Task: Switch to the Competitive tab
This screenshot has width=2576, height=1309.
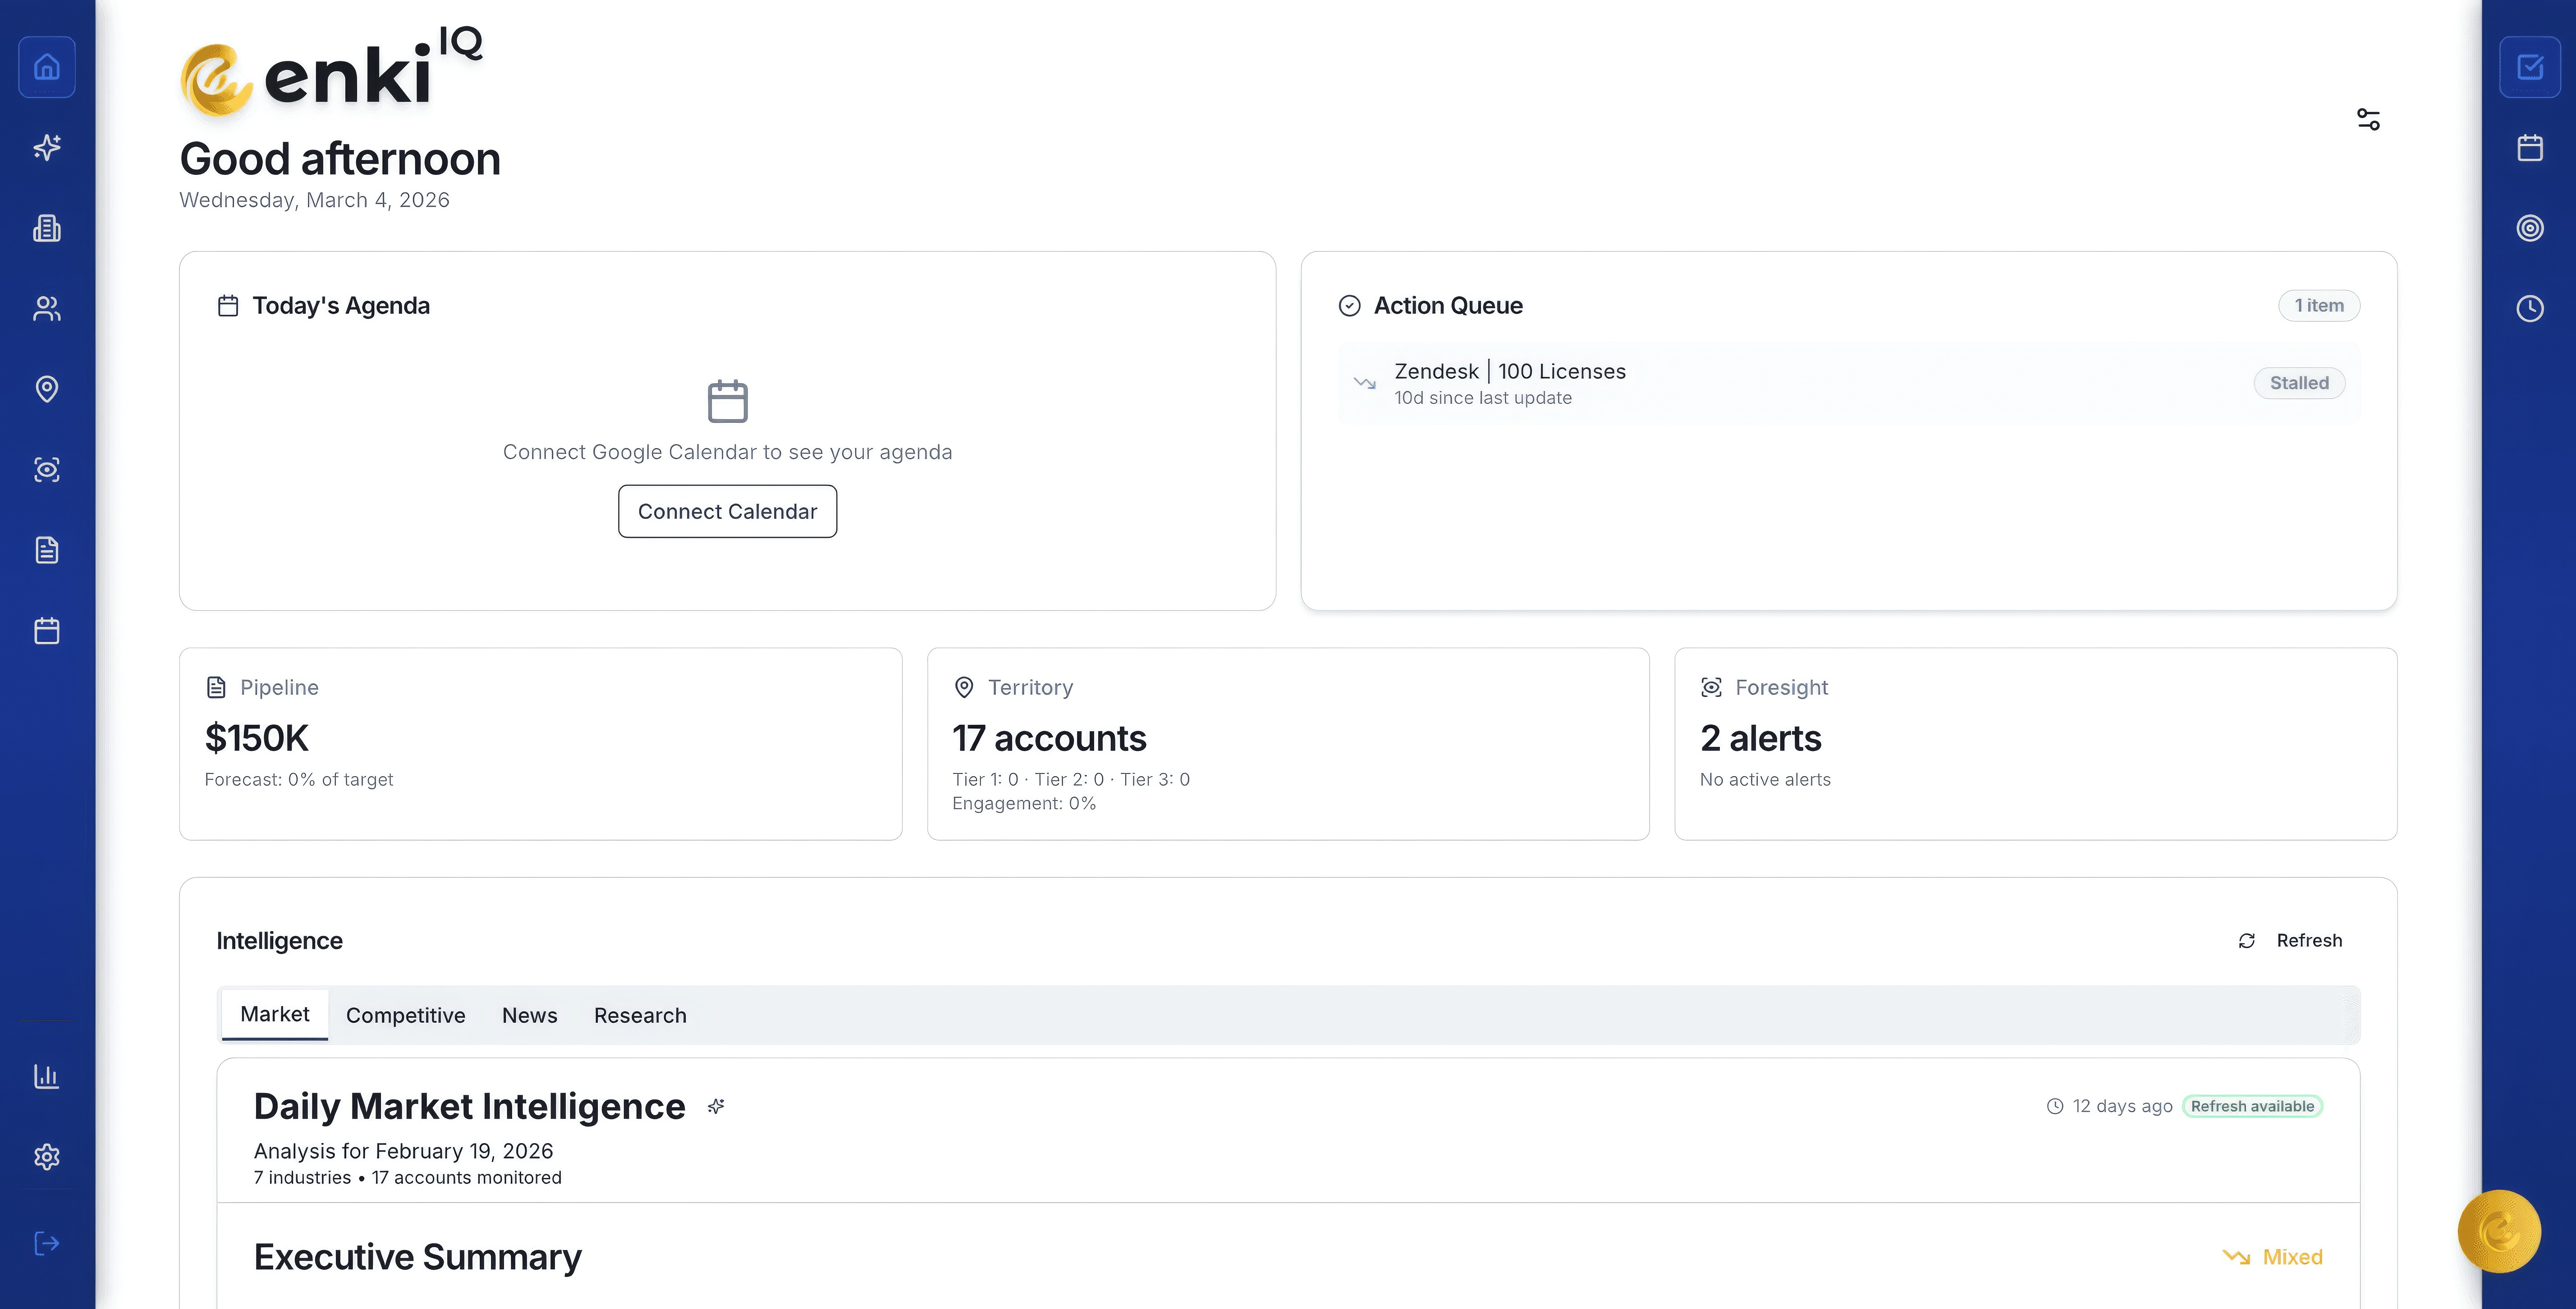Action: click(x=405, y=1015)
